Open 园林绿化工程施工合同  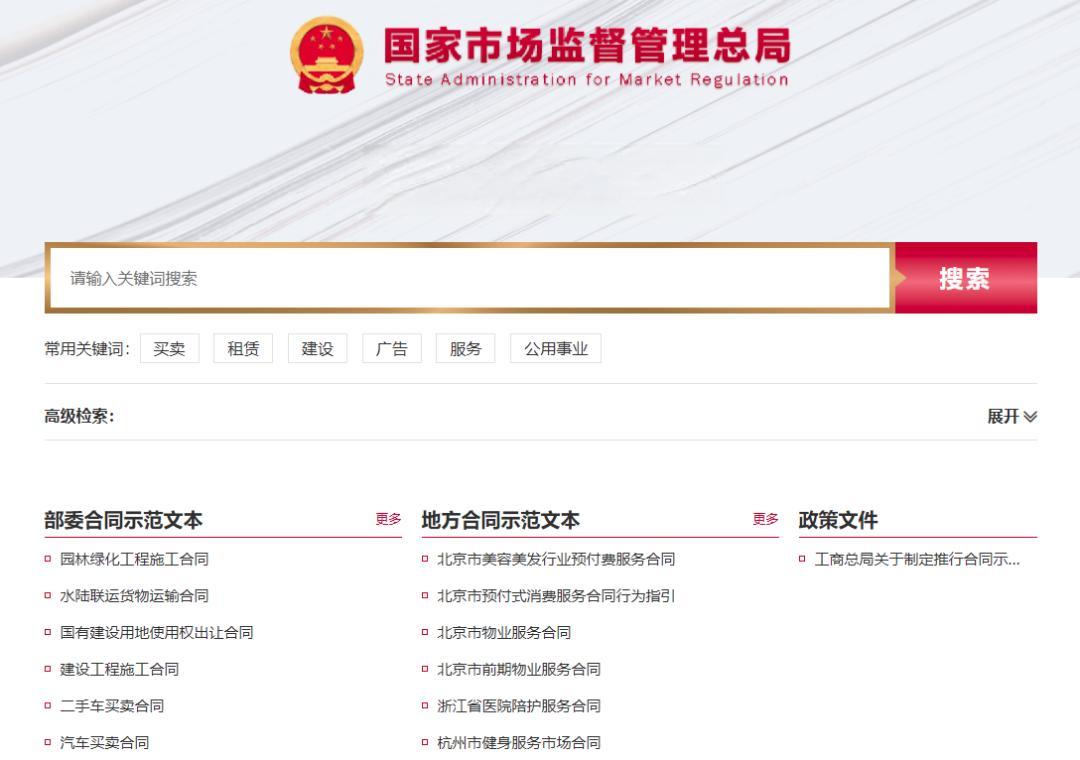pyautogui.click(x=134, y=559)
